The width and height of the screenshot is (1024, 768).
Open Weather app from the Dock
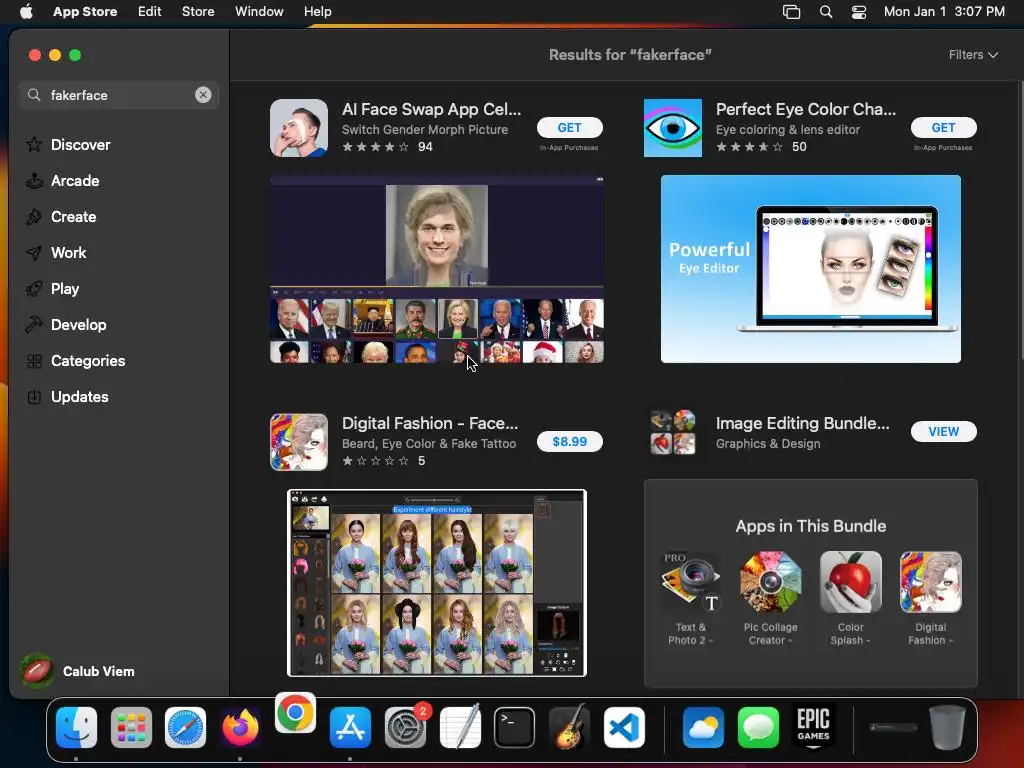pyautogui.click(x=703, y=727)
